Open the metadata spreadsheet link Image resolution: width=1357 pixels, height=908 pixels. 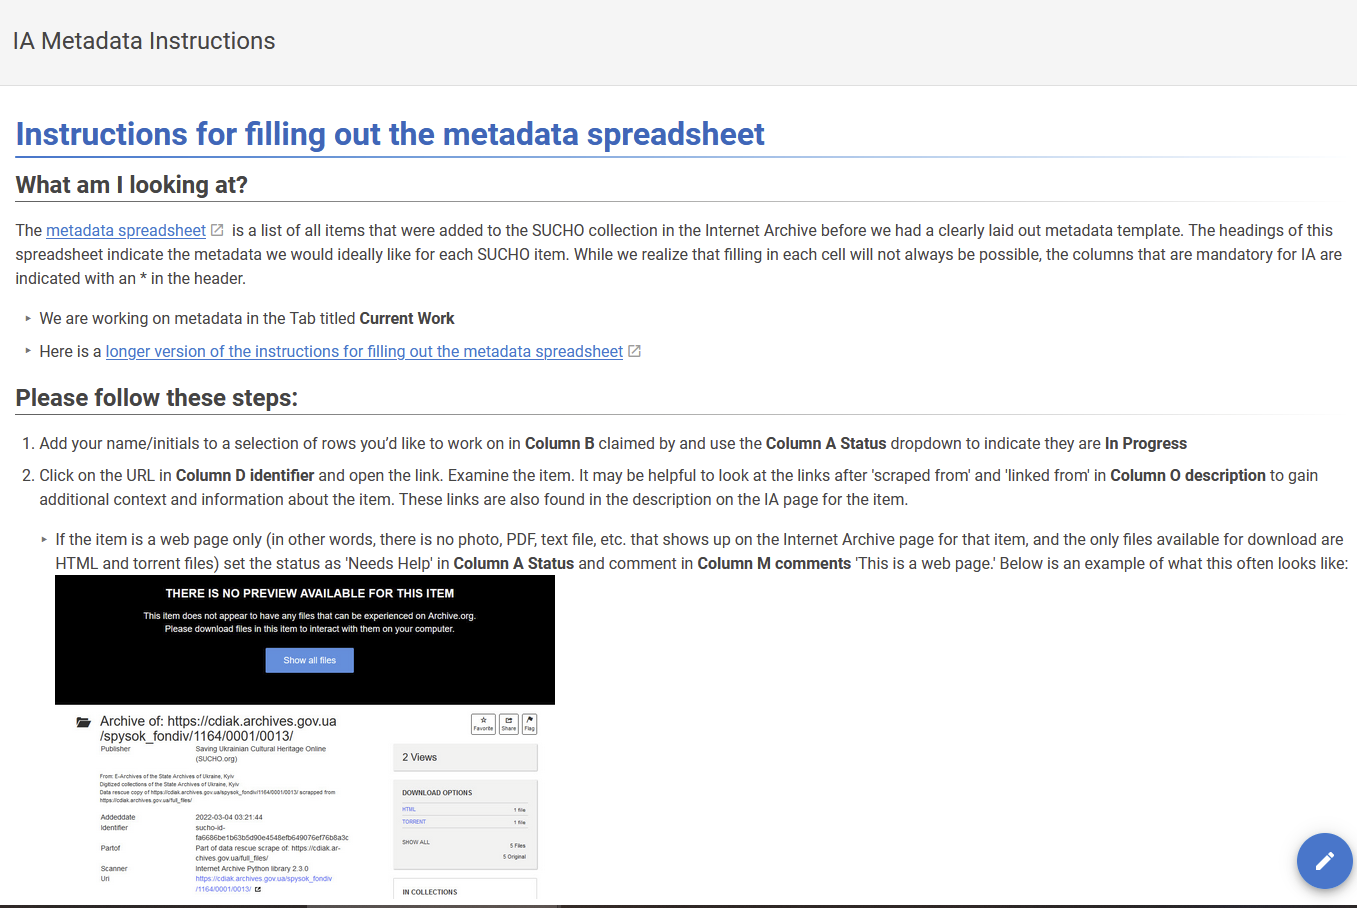pyautogui.click(x=126, y=231)
